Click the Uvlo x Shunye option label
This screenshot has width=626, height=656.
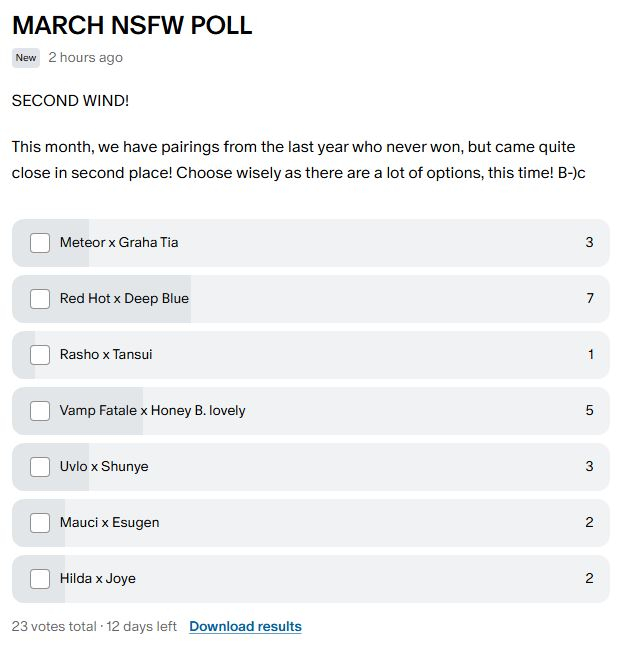(x=104, y=467)
